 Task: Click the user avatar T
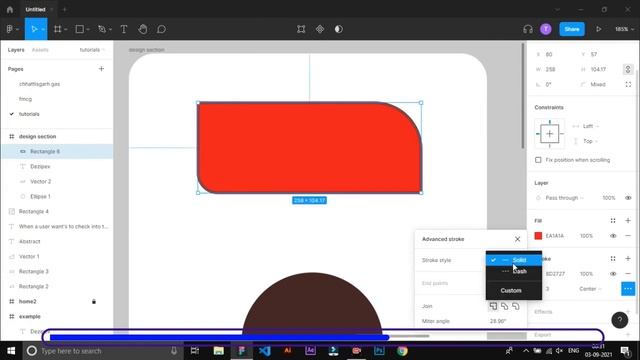546,29
